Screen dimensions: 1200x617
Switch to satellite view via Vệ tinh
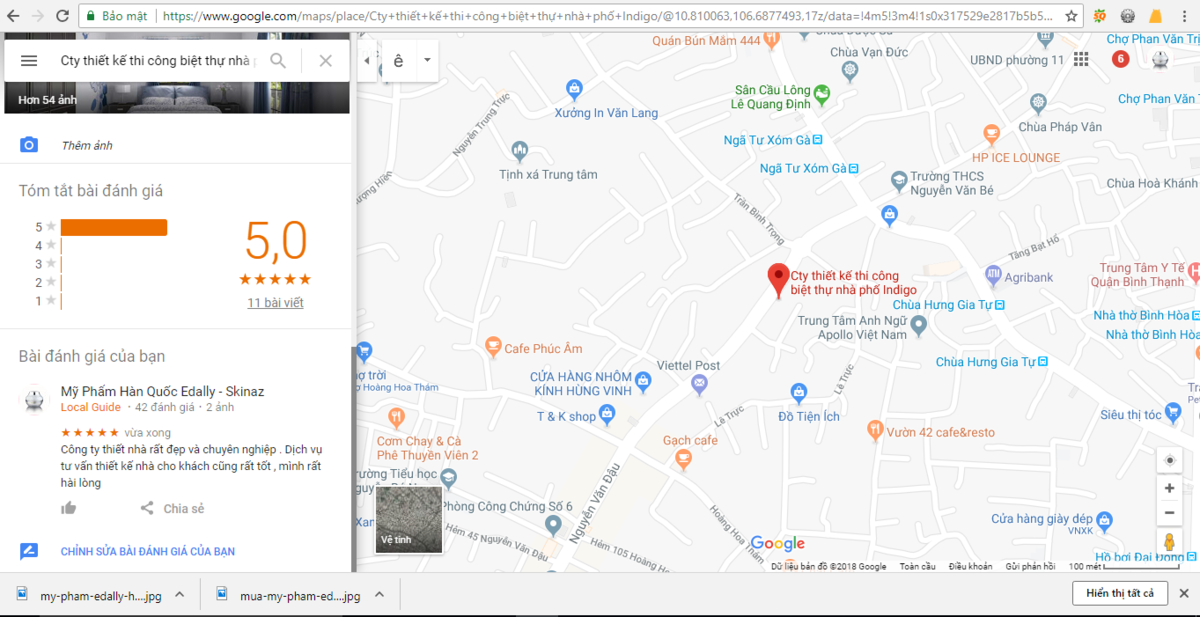click(x=409, y=520)
